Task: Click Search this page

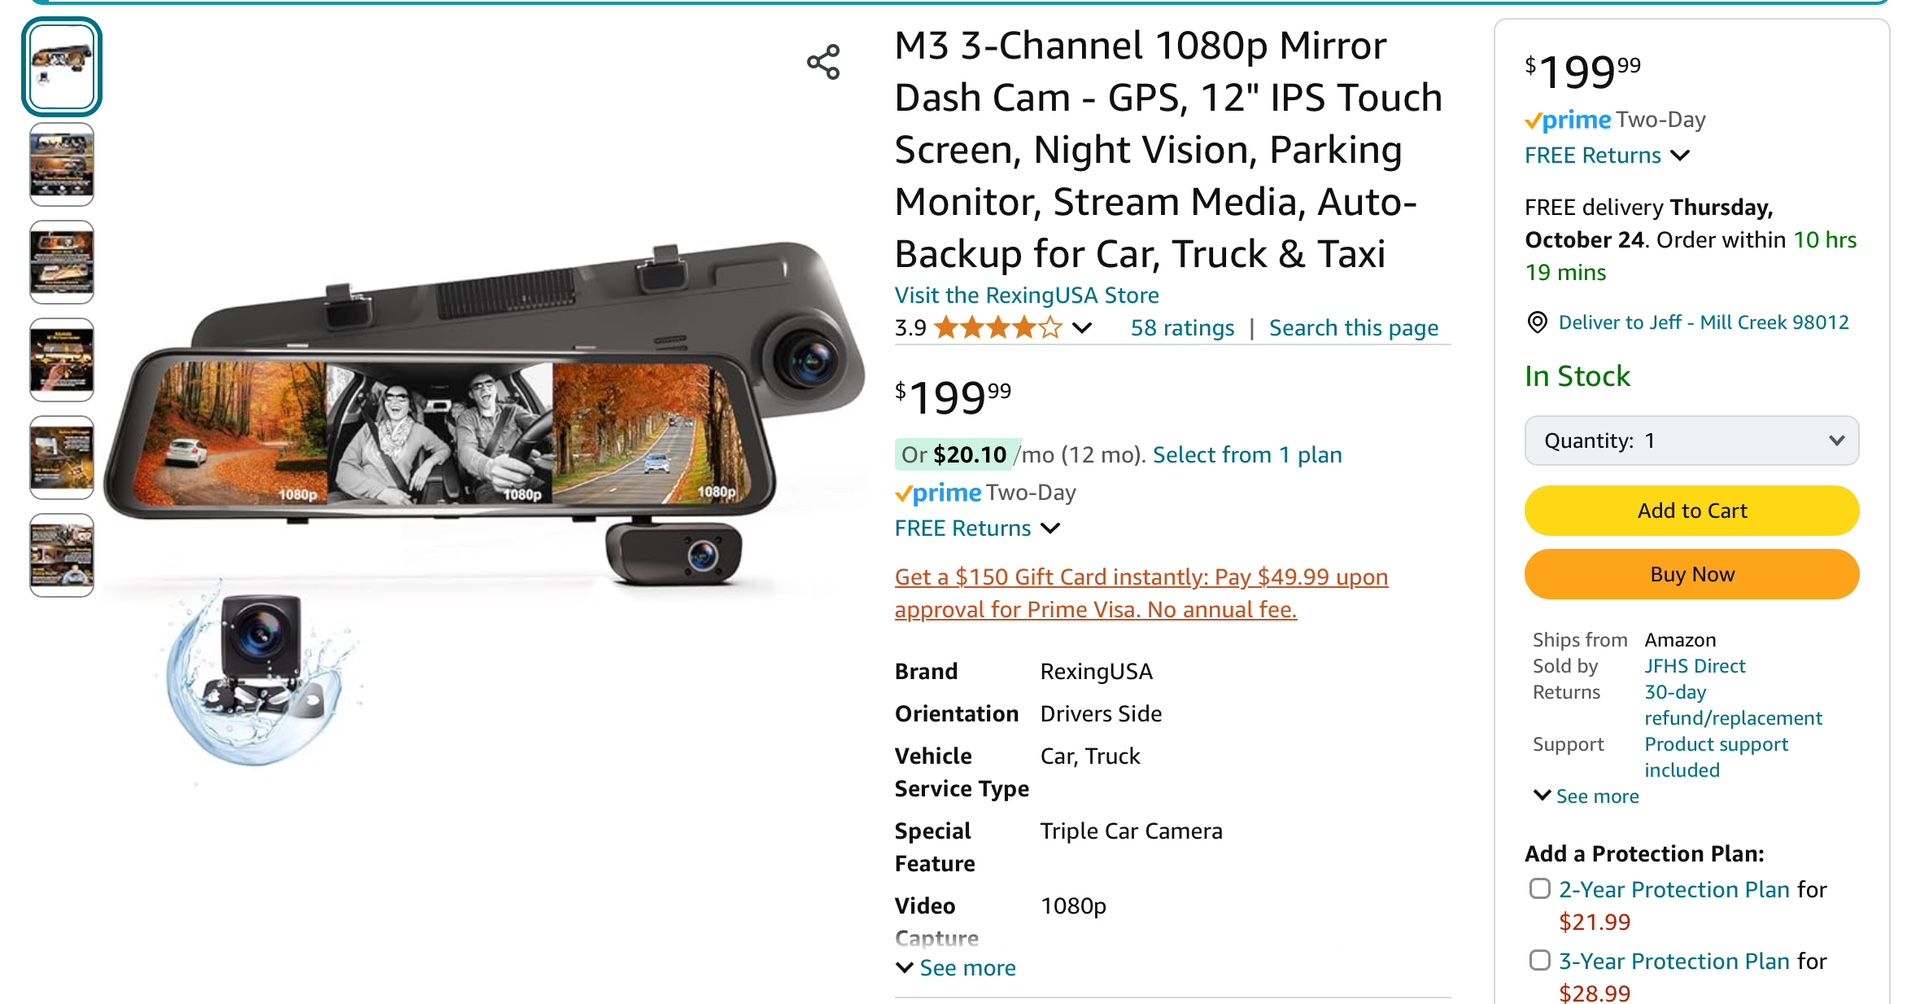Action: [x=1353, y=327]
